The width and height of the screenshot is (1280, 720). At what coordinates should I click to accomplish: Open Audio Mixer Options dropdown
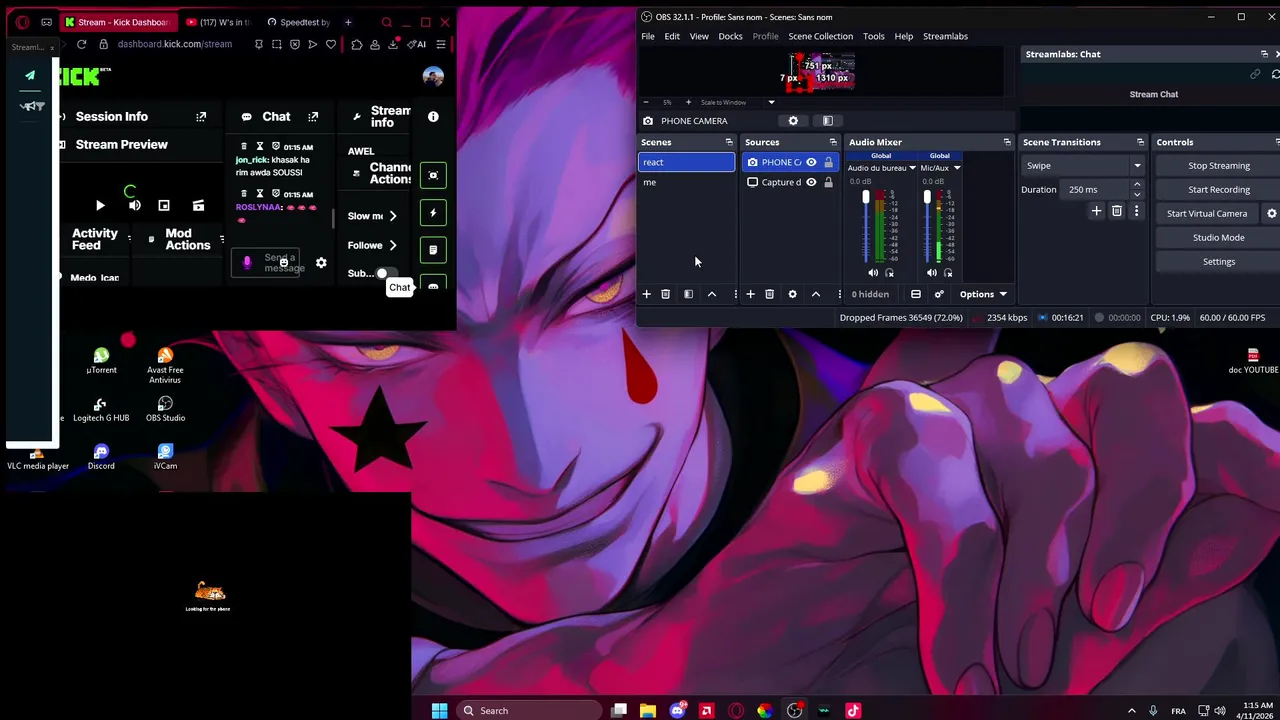[x=983, y=294]
